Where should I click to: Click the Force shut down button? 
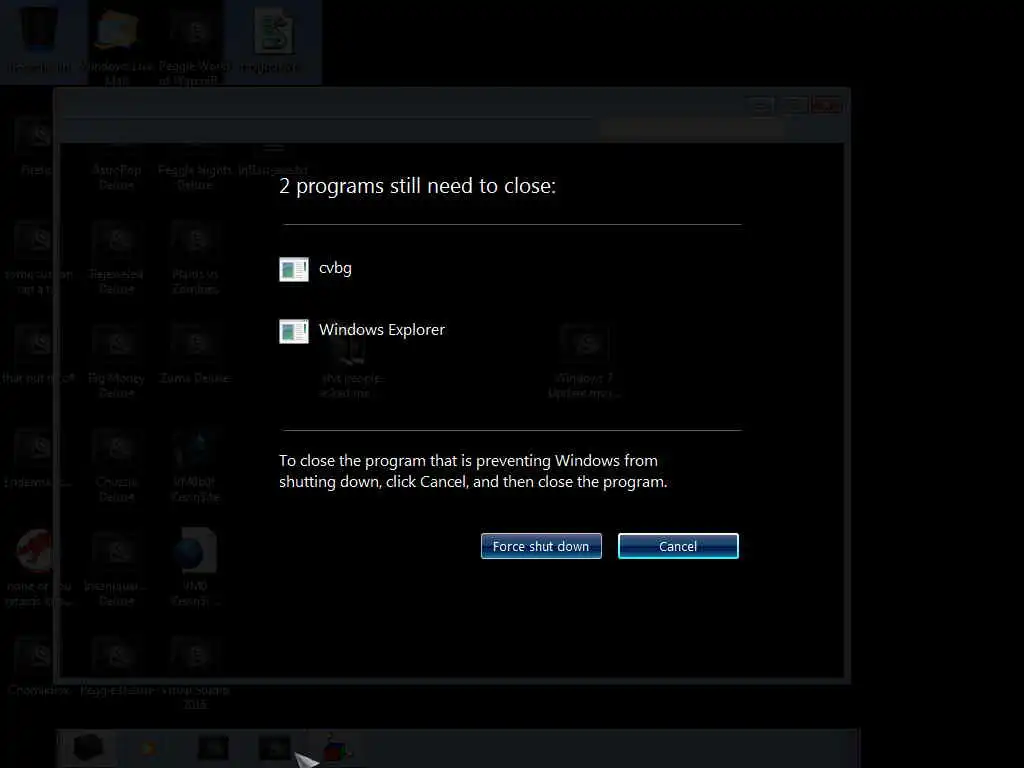point(541,546)
